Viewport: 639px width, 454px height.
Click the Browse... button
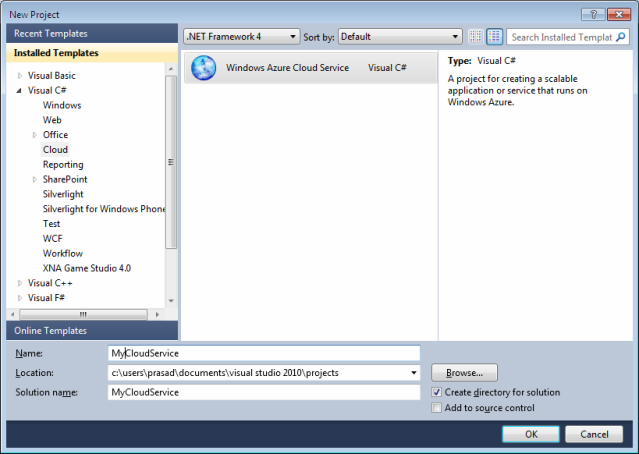click(464, 372)
